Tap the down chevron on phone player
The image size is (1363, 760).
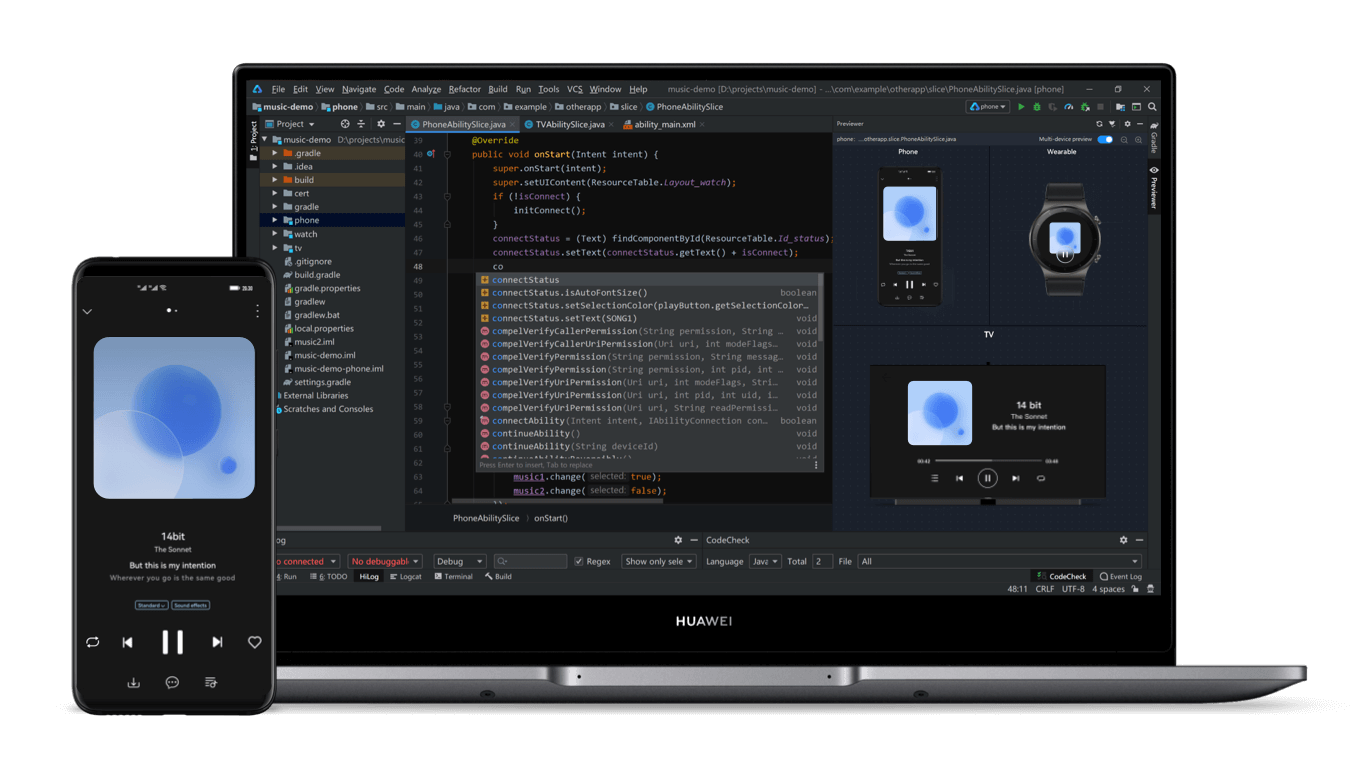coord(87,311)
